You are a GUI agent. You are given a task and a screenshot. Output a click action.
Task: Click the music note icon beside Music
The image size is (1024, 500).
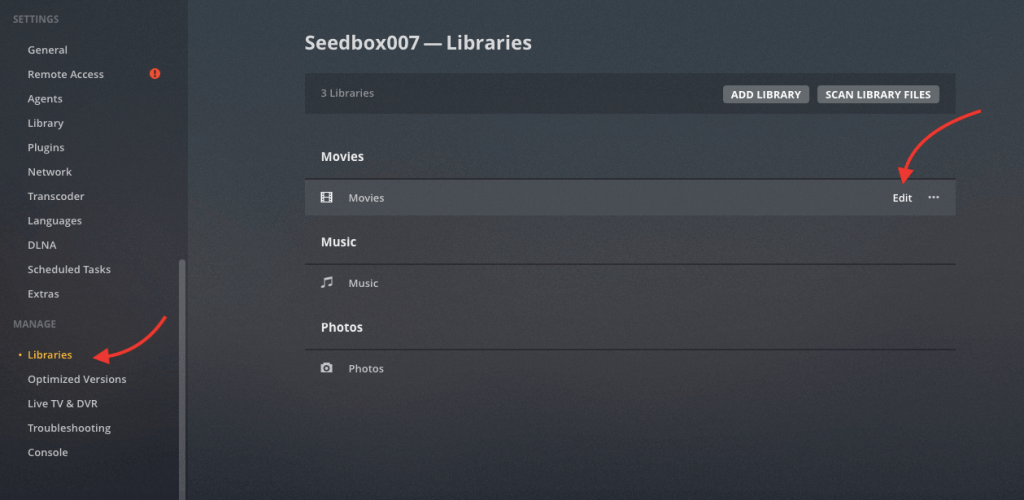click(x=326, y=283)
